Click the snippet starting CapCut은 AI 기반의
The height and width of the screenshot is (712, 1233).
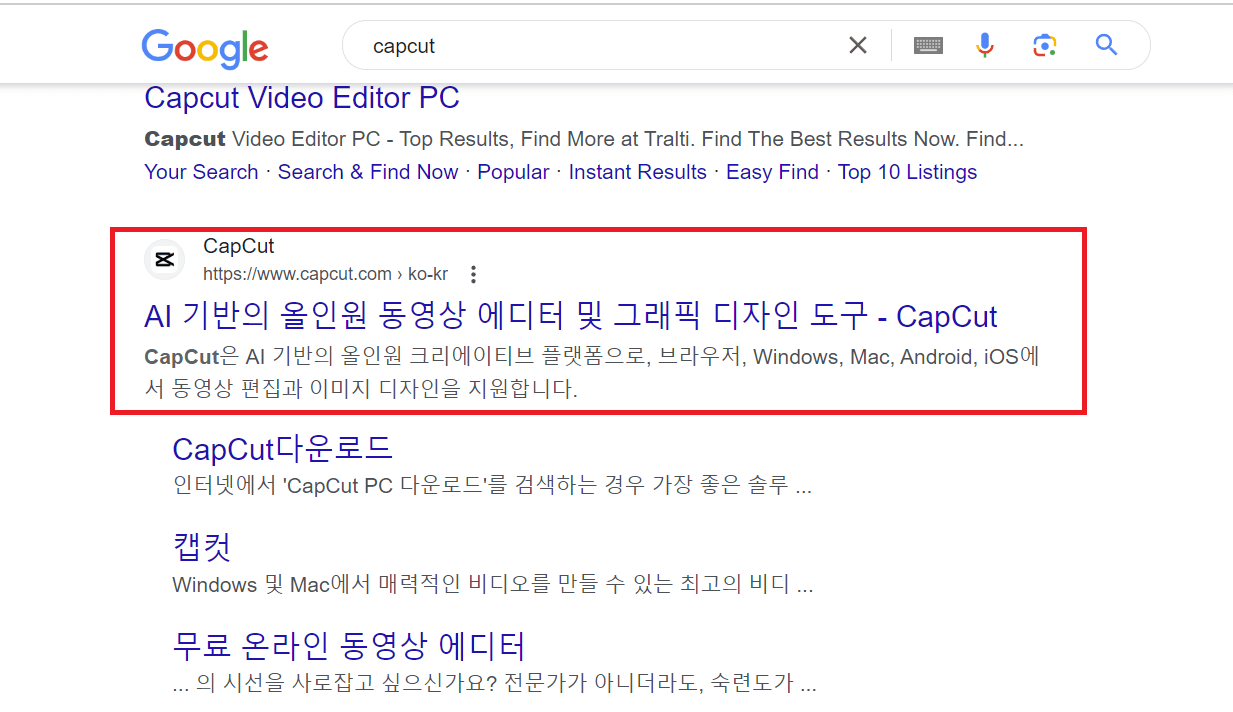(x=593, y=373)
